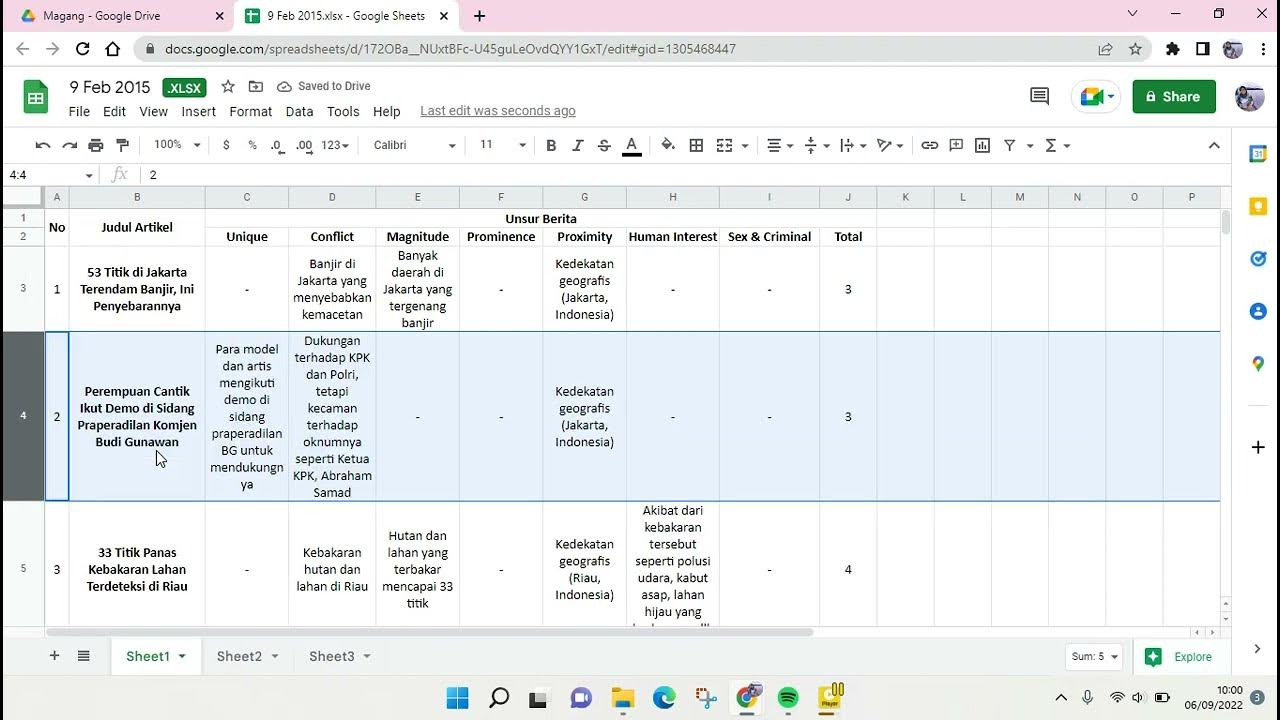Switch to the Sheet2 tab
Screen dimensions: 1280x720
coord(247,656)
